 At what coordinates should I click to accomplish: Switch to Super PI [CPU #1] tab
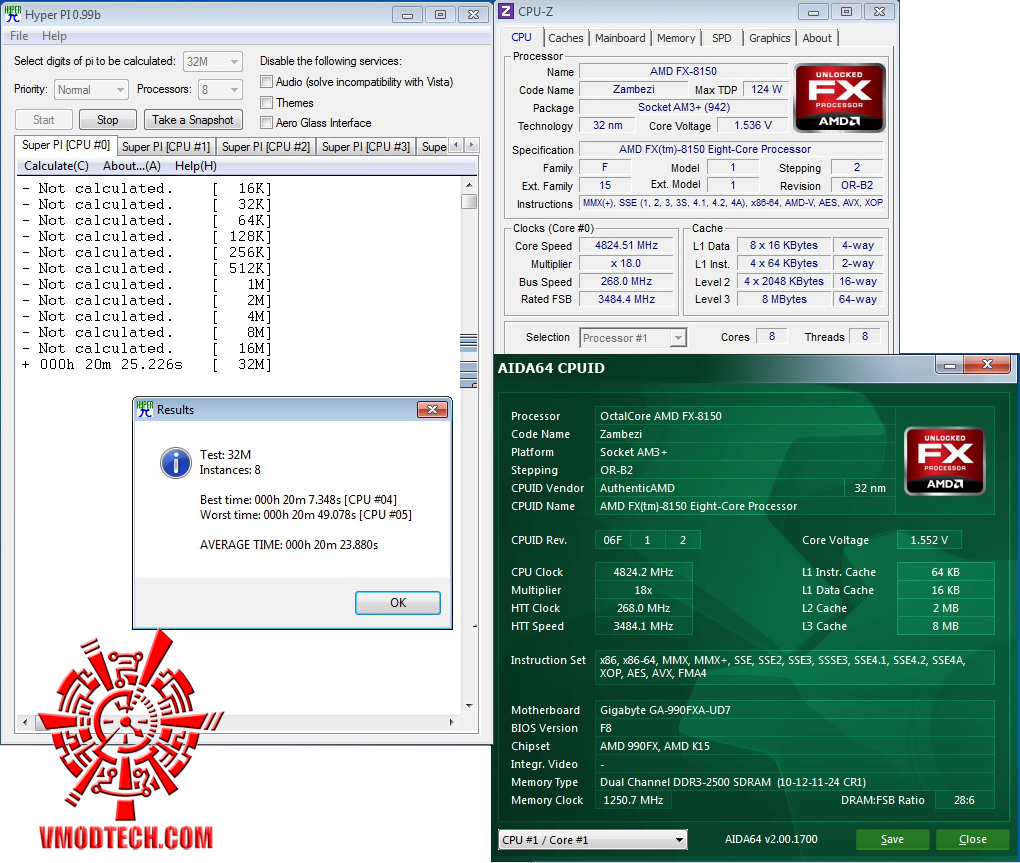(x=166, y=147)
